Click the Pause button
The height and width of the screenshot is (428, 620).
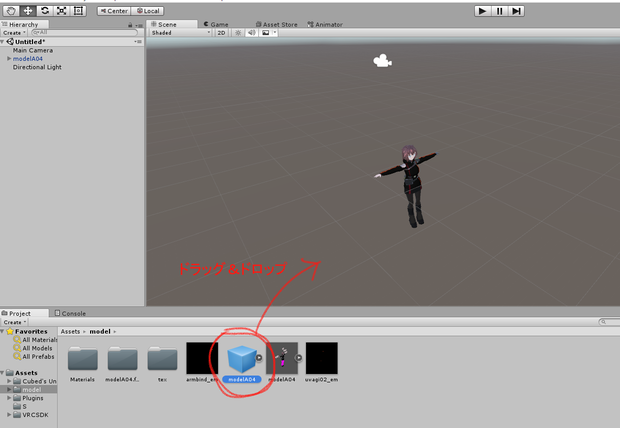499,11
